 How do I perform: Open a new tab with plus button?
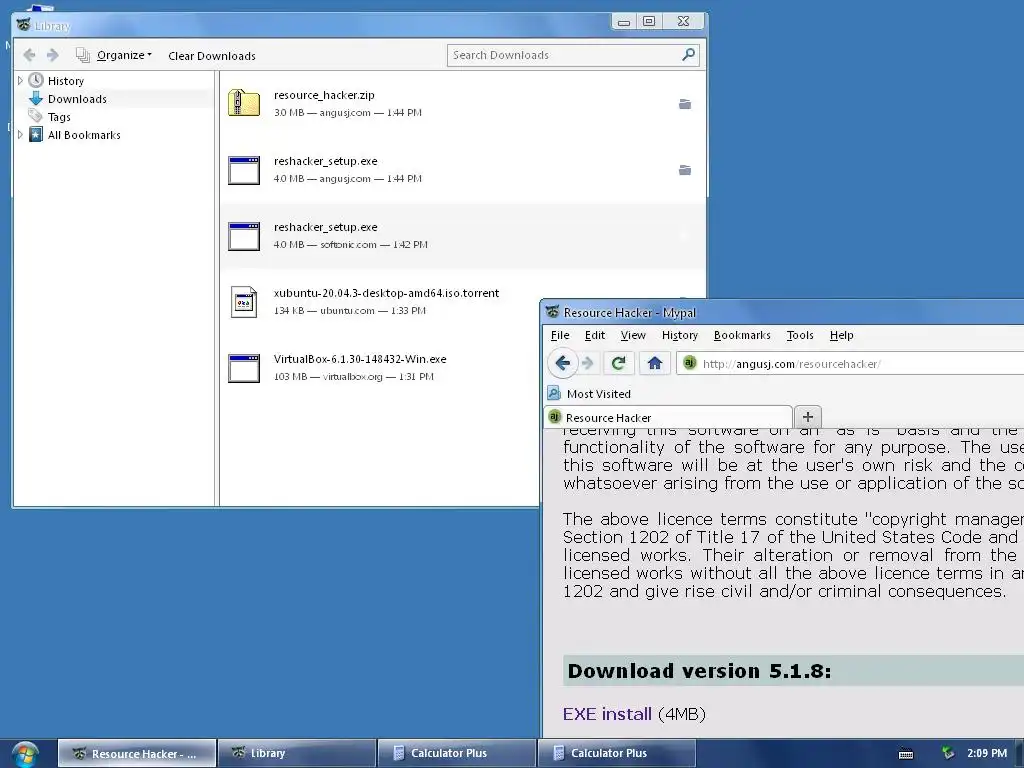808,417
